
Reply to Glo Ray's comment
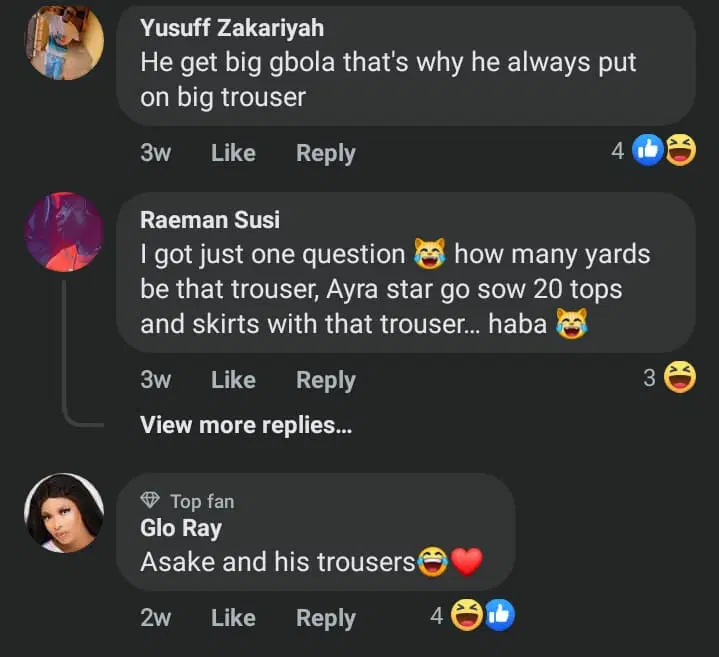point(325,618)
